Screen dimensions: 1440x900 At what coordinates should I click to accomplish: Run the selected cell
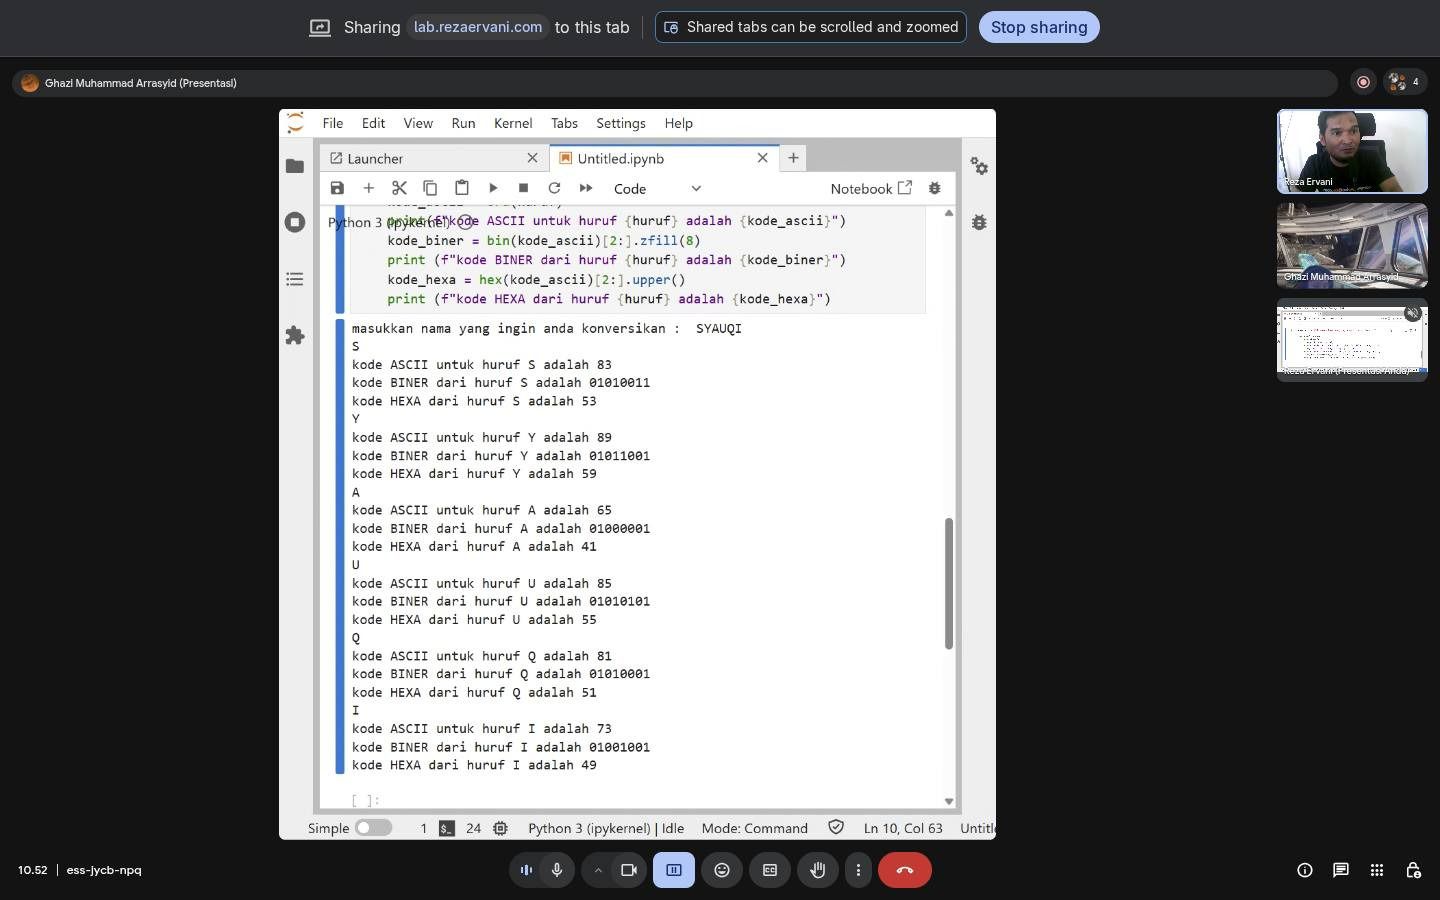click(x=493, y=188)
